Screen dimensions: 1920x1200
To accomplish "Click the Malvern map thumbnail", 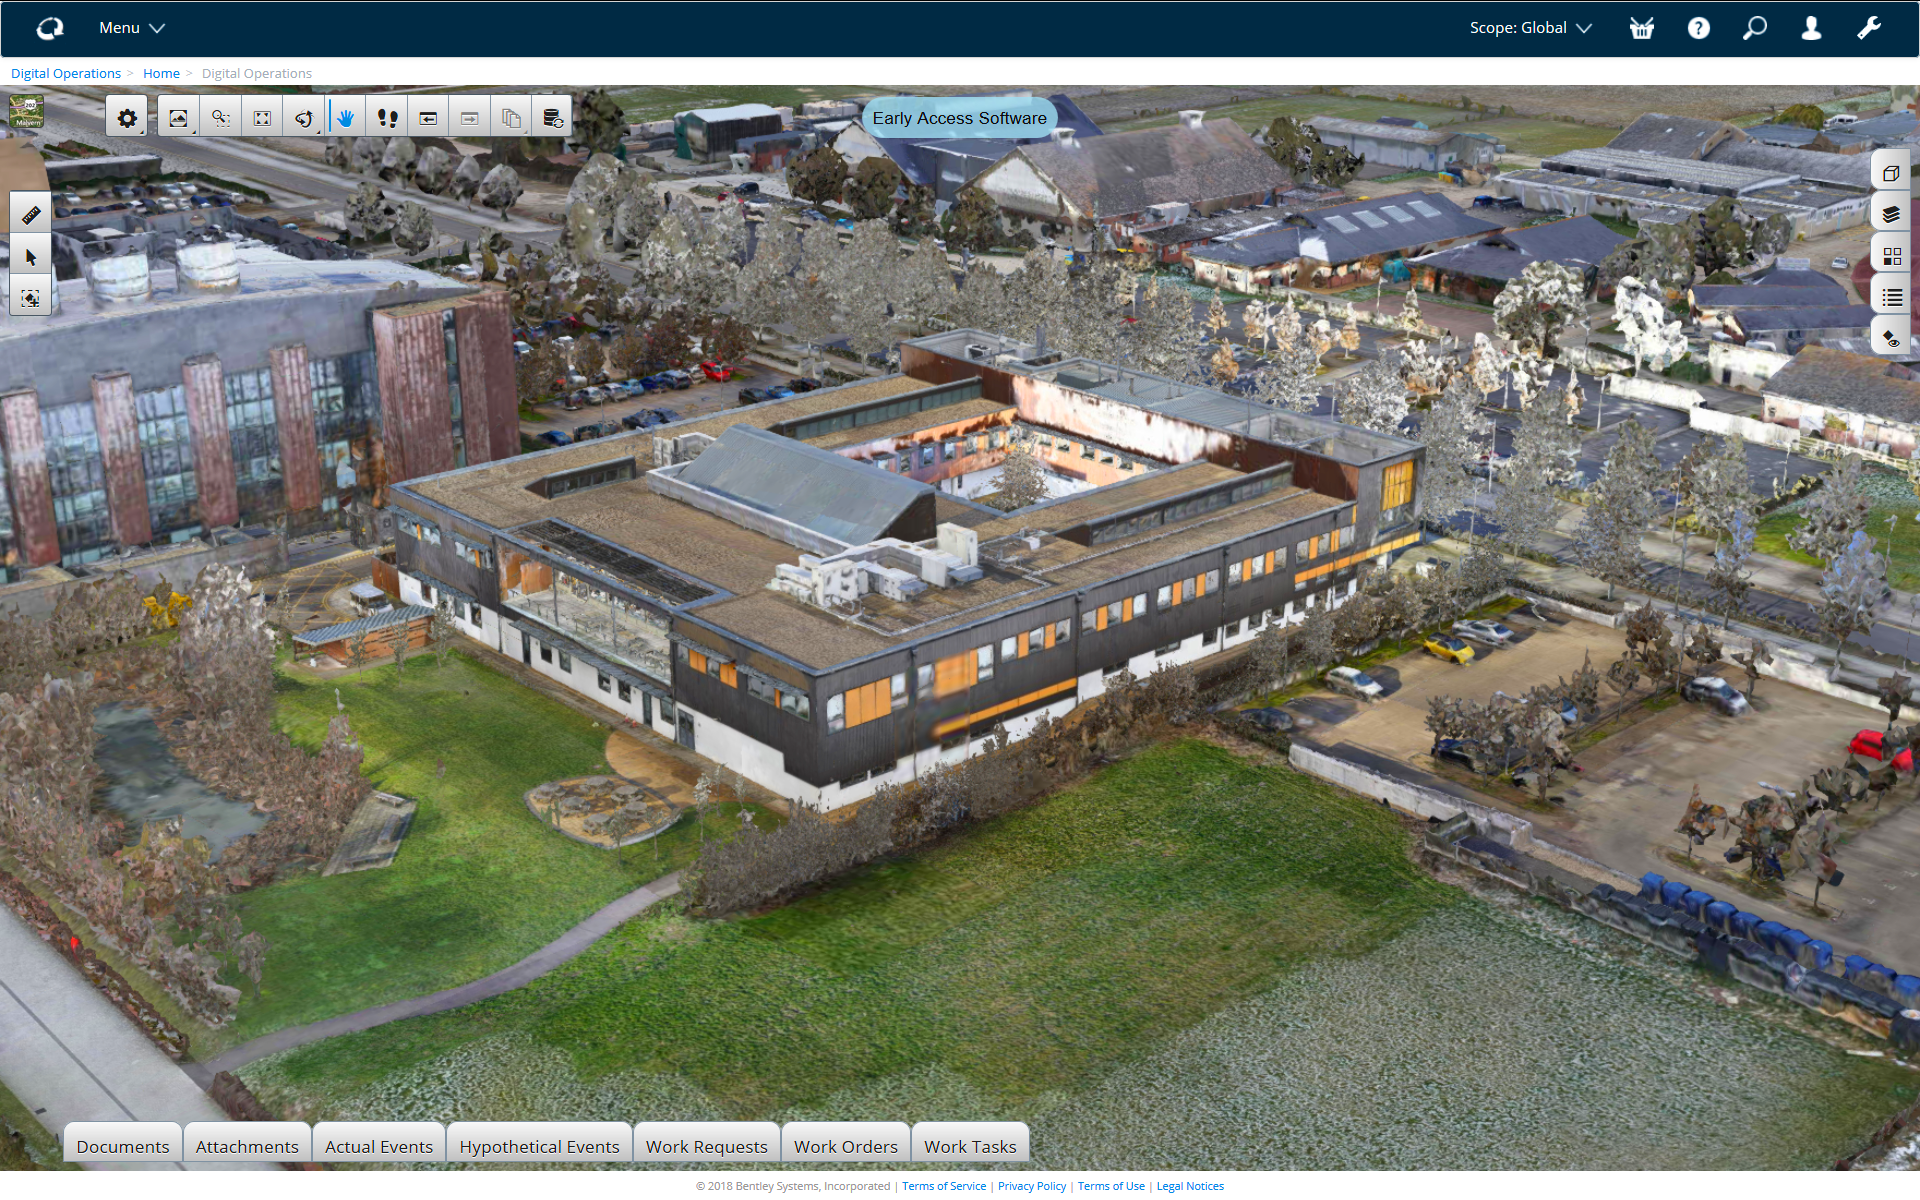I will (27, 111).
